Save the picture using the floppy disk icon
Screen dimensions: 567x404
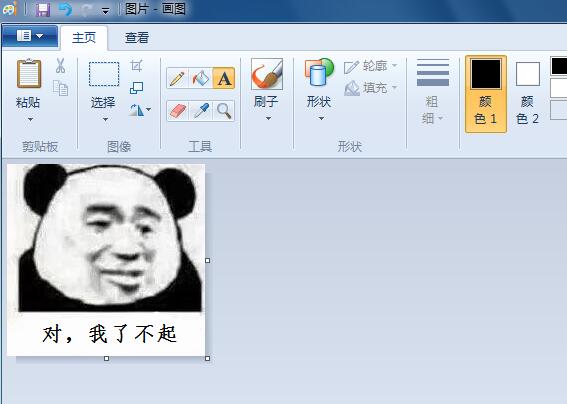coord(43,9)
